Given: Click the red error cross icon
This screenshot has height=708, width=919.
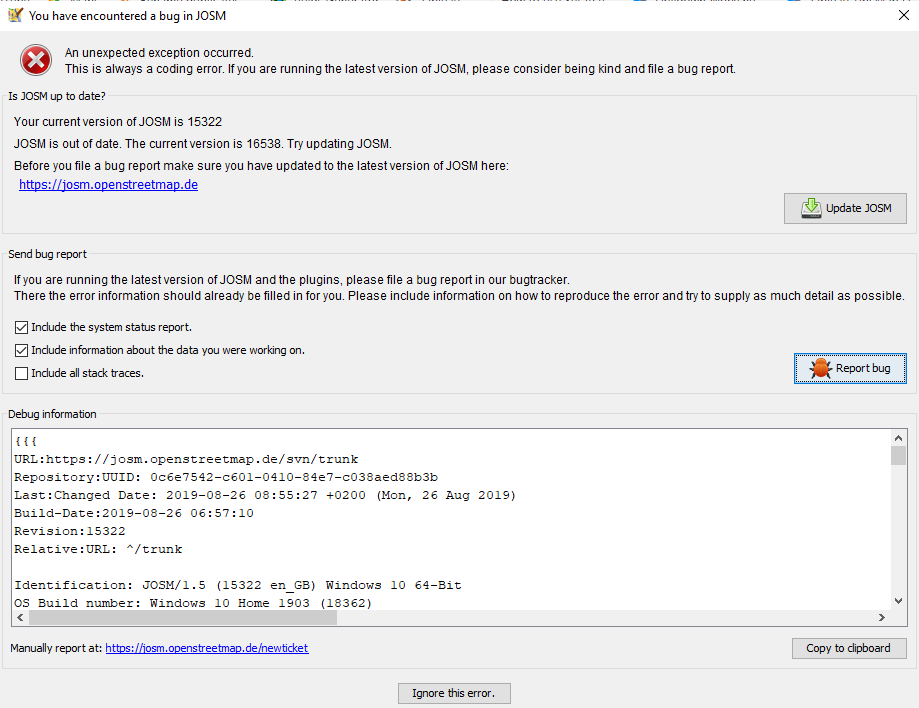Looking at the screenshot, I should point(36,60).
